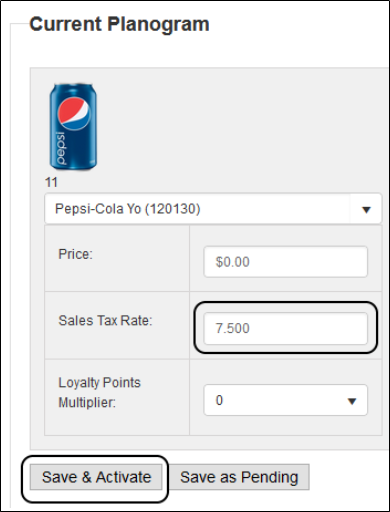Click the 0 value in the loyalty multiplier box
The height and width of the screenshot is (512, 390).
[219, 400]
